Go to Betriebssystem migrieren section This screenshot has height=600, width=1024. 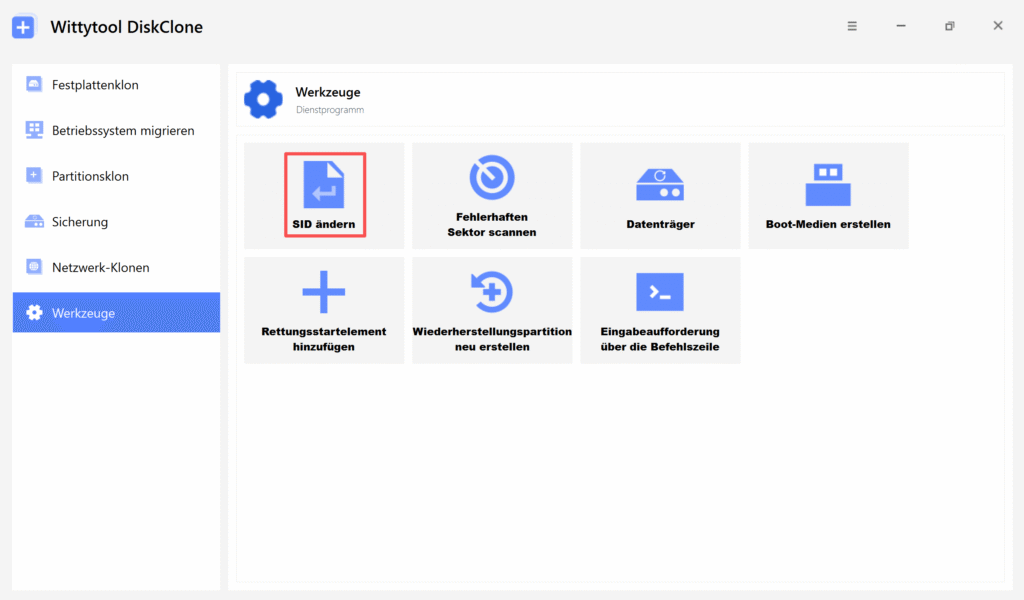116,131
